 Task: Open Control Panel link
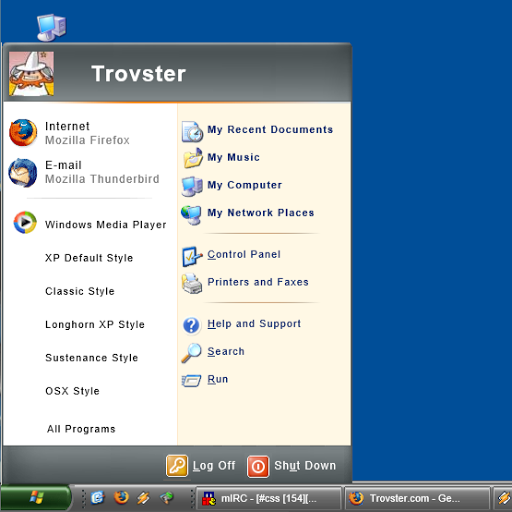(244, 255)
